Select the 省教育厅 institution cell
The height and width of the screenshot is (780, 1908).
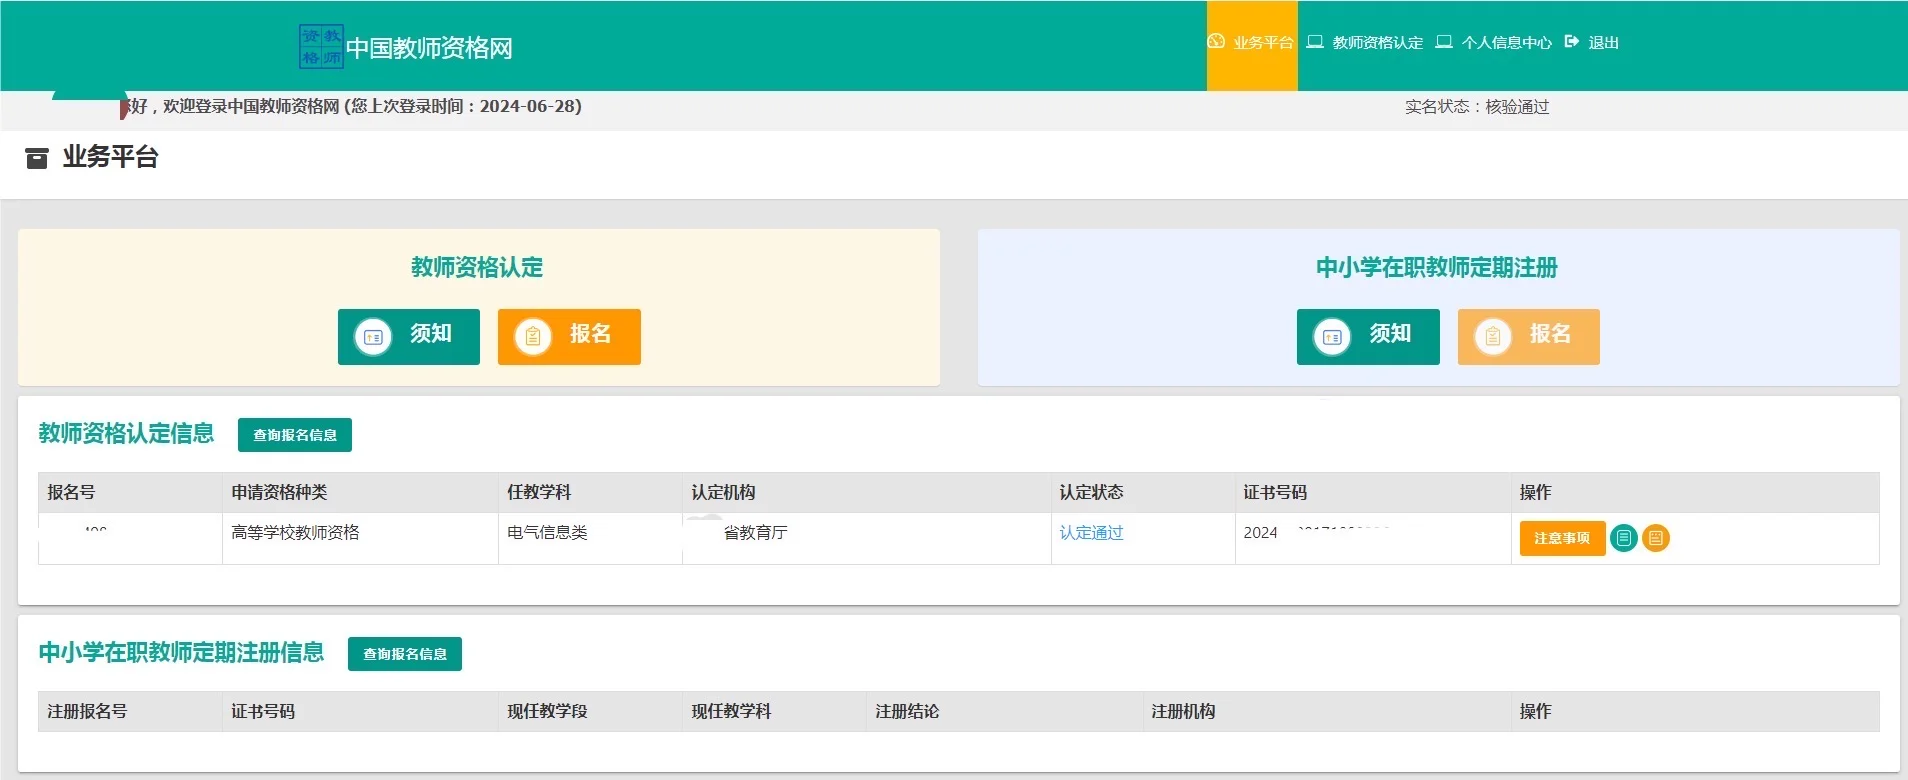[866, 538]
